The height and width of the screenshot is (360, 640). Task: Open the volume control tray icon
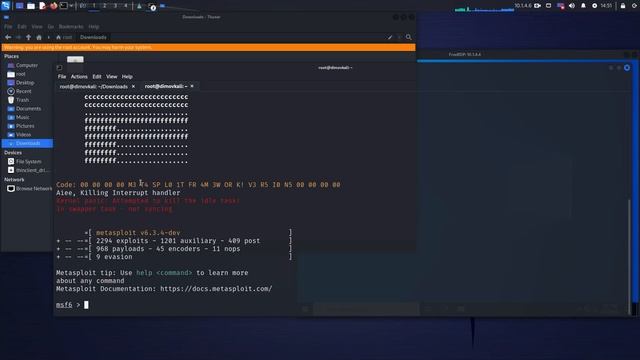click(x=572, y=6)
